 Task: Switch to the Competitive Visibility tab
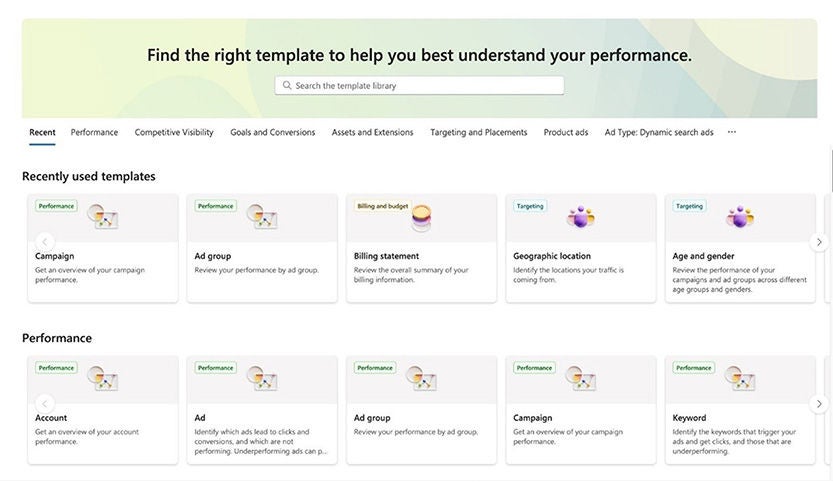point(174,132)
